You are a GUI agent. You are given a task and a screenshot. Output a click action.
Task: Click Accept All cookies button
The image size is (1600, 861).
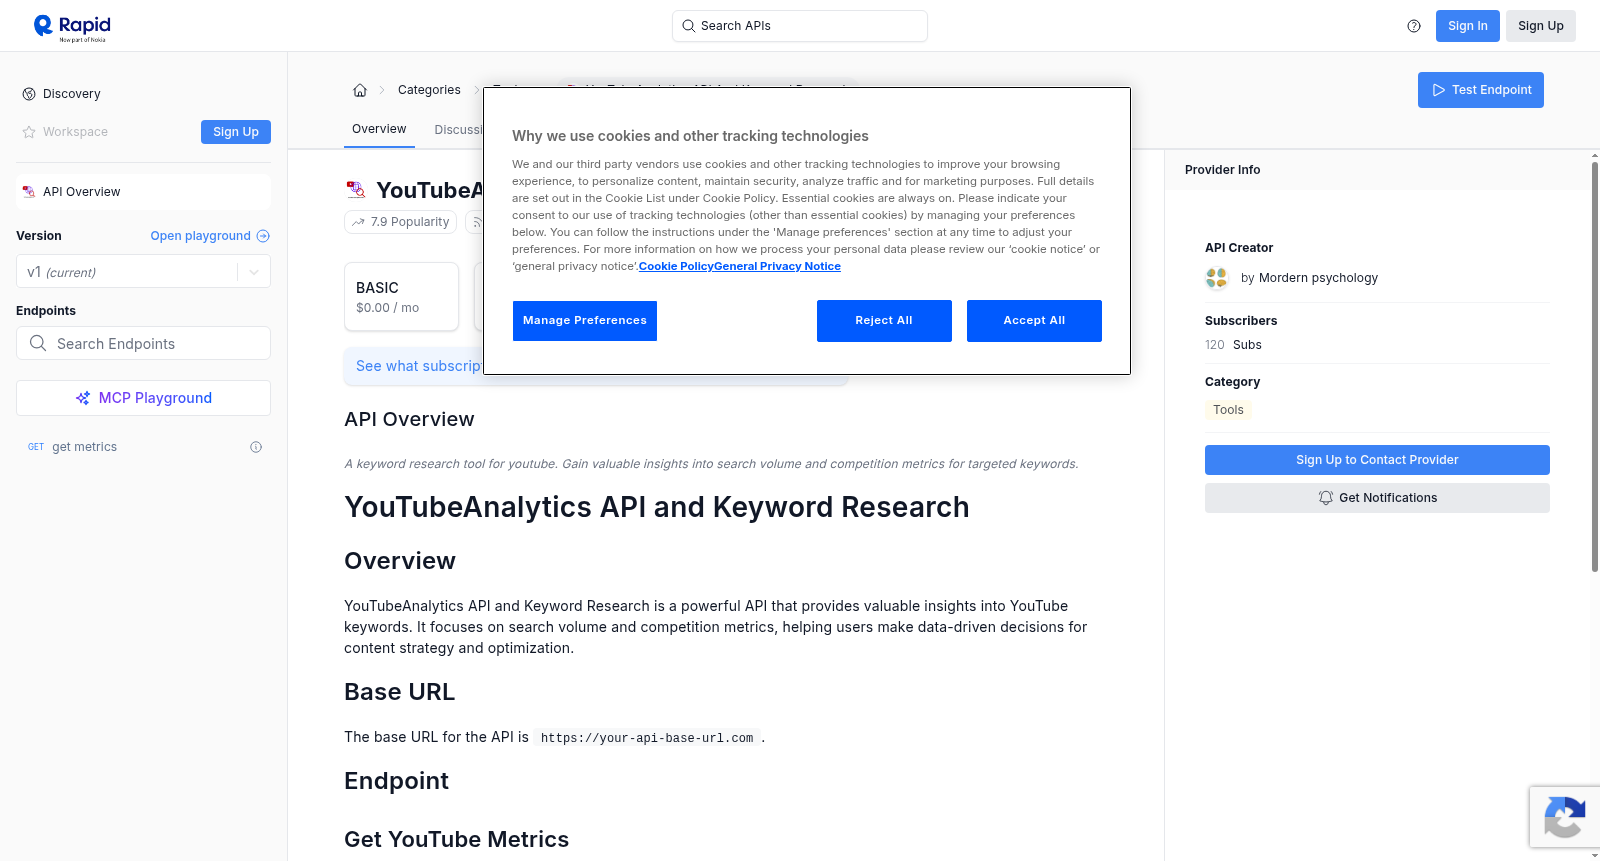(x=1034, y=321)
